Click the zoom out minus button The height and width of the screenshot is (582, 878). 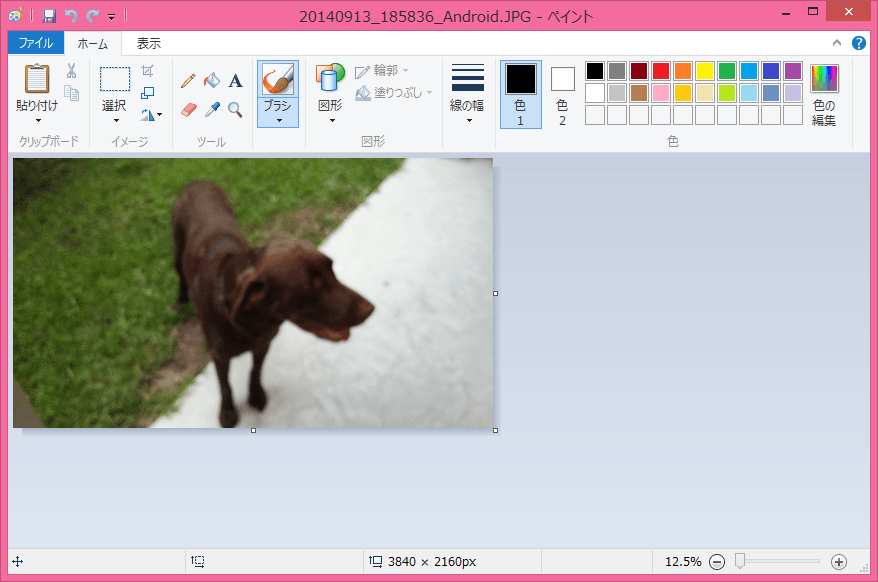pyautogui.click(x=717, y=562)
